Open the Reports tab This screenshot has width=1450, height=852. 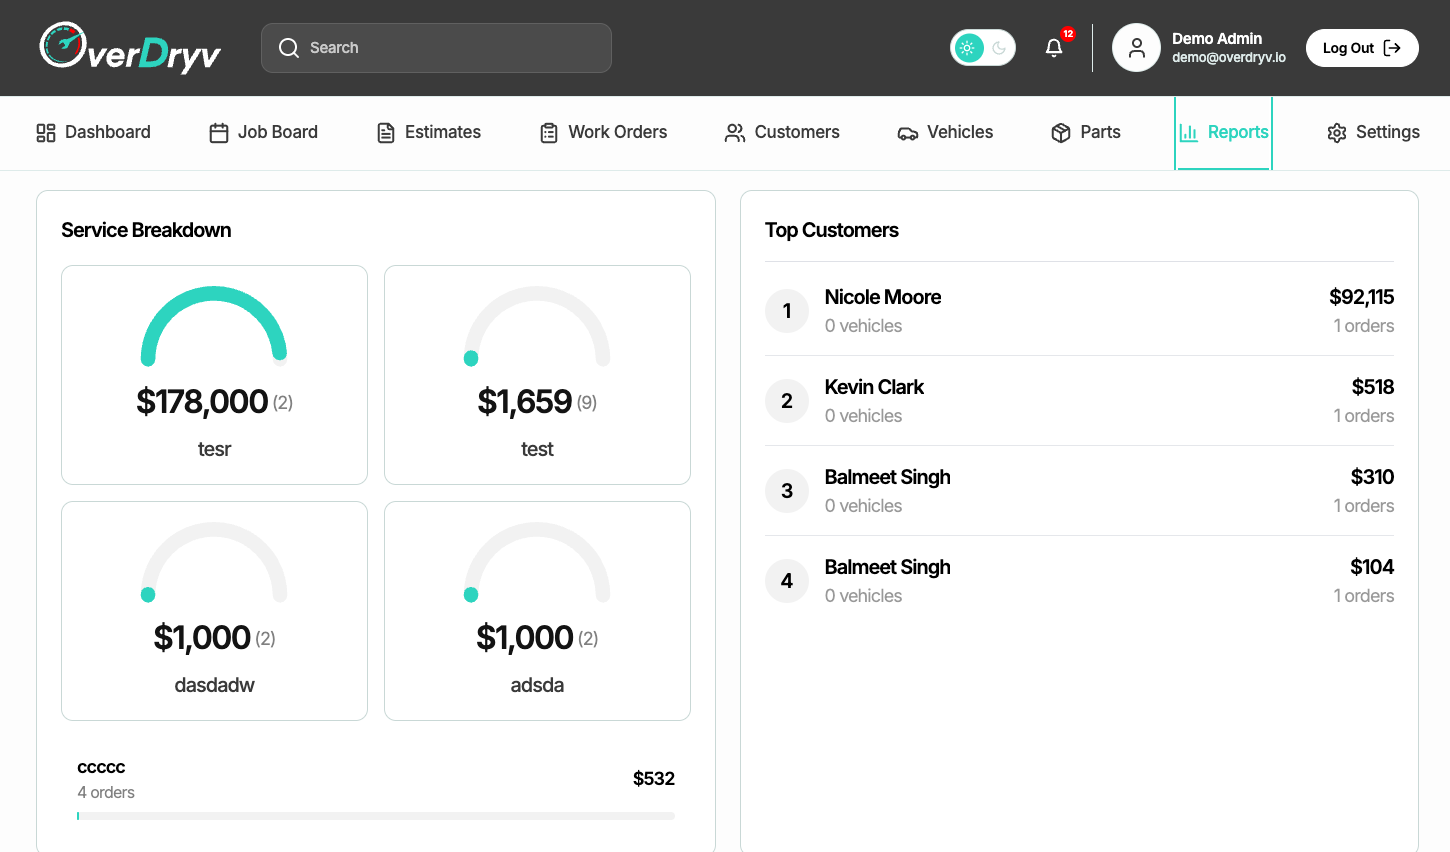point(1223,133)
